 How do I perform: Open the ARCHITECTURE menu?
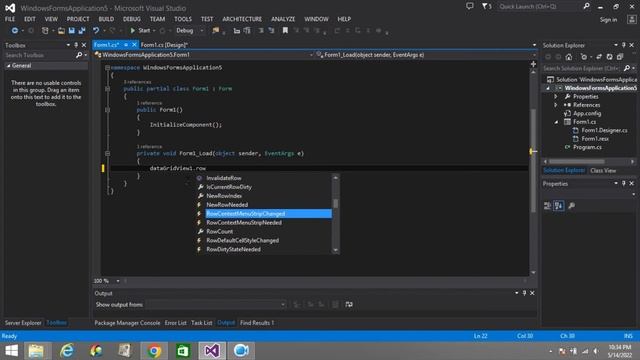pyautogui.click(x=242, y=19)
